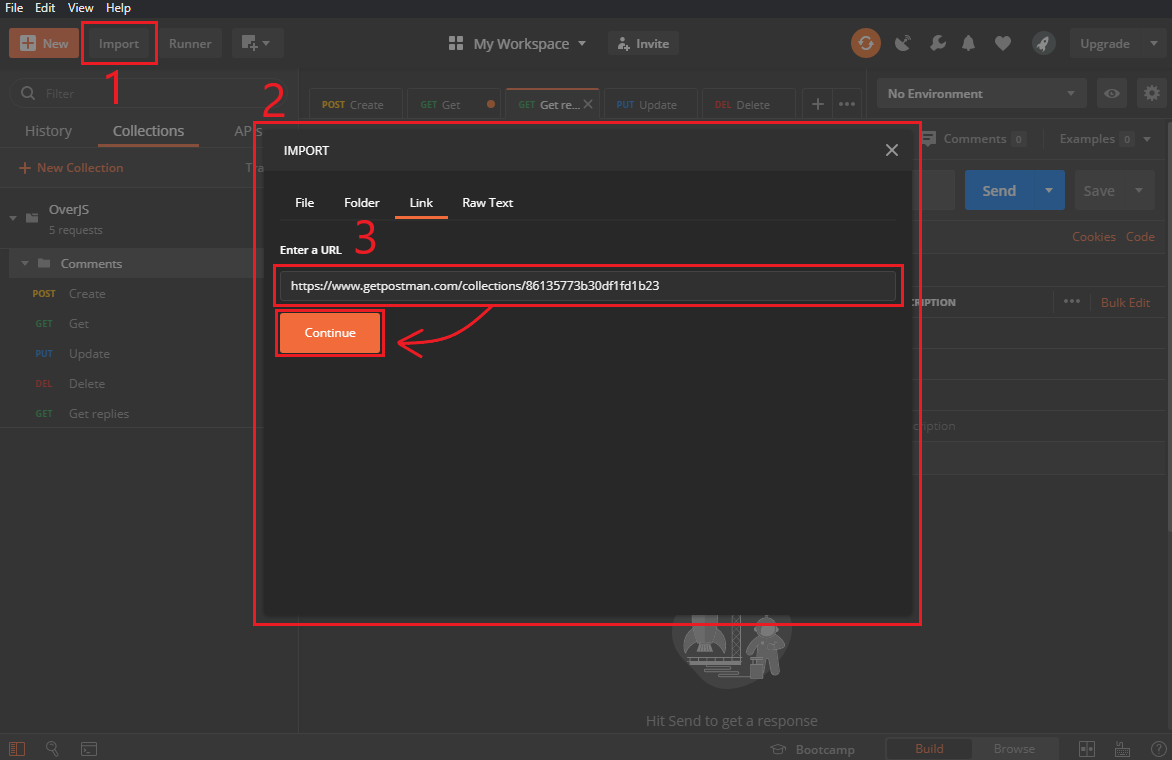Create a New Collection link

[71, 167]
